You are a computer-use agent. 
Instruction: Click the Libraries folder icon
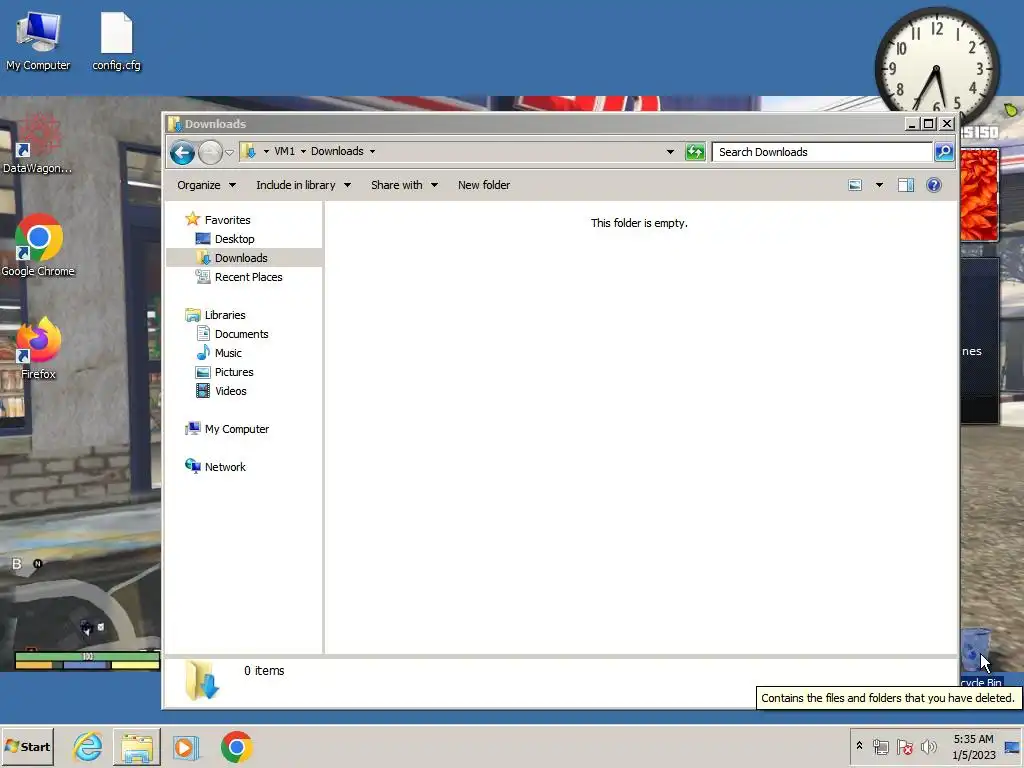click(193, 315)
